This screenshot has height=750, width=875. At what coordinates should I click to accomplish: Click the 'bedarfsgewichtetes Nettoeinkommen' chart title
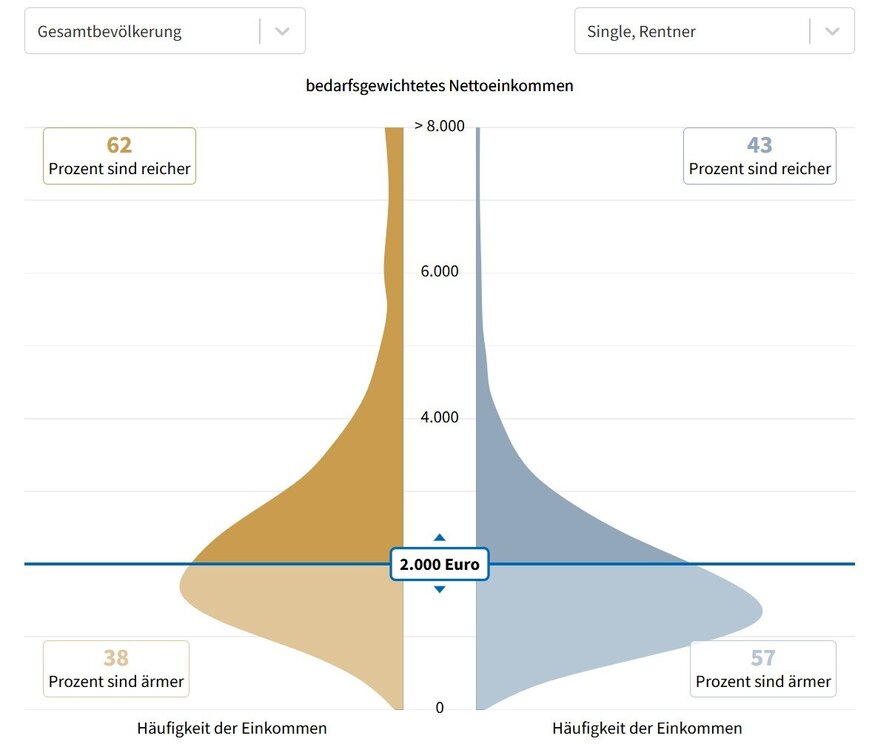click(439, 86)
